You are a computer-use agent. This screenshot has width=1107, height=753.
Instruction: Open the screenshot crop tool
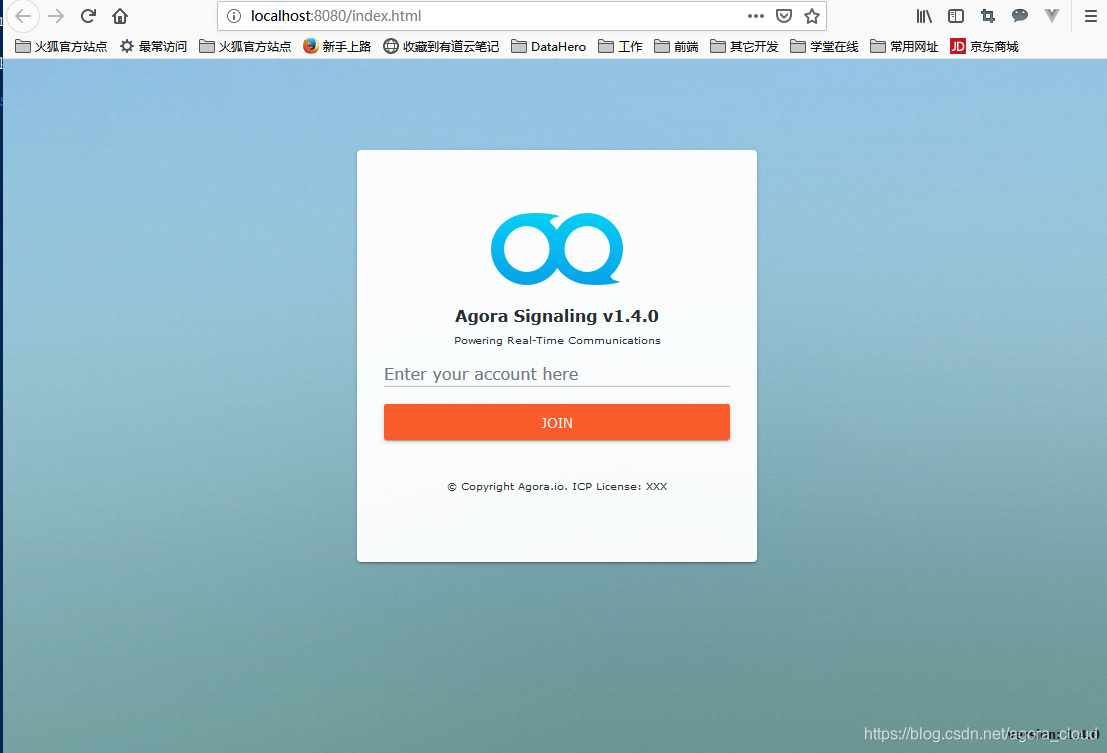click(988, 16)
